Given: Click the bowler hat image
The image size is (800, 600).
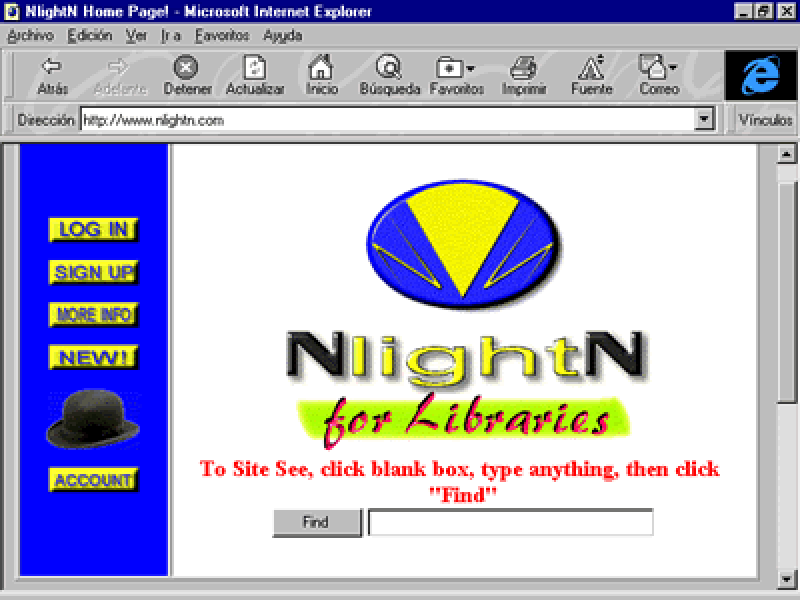Looking at the screenshot, I should tap(93, 419).
